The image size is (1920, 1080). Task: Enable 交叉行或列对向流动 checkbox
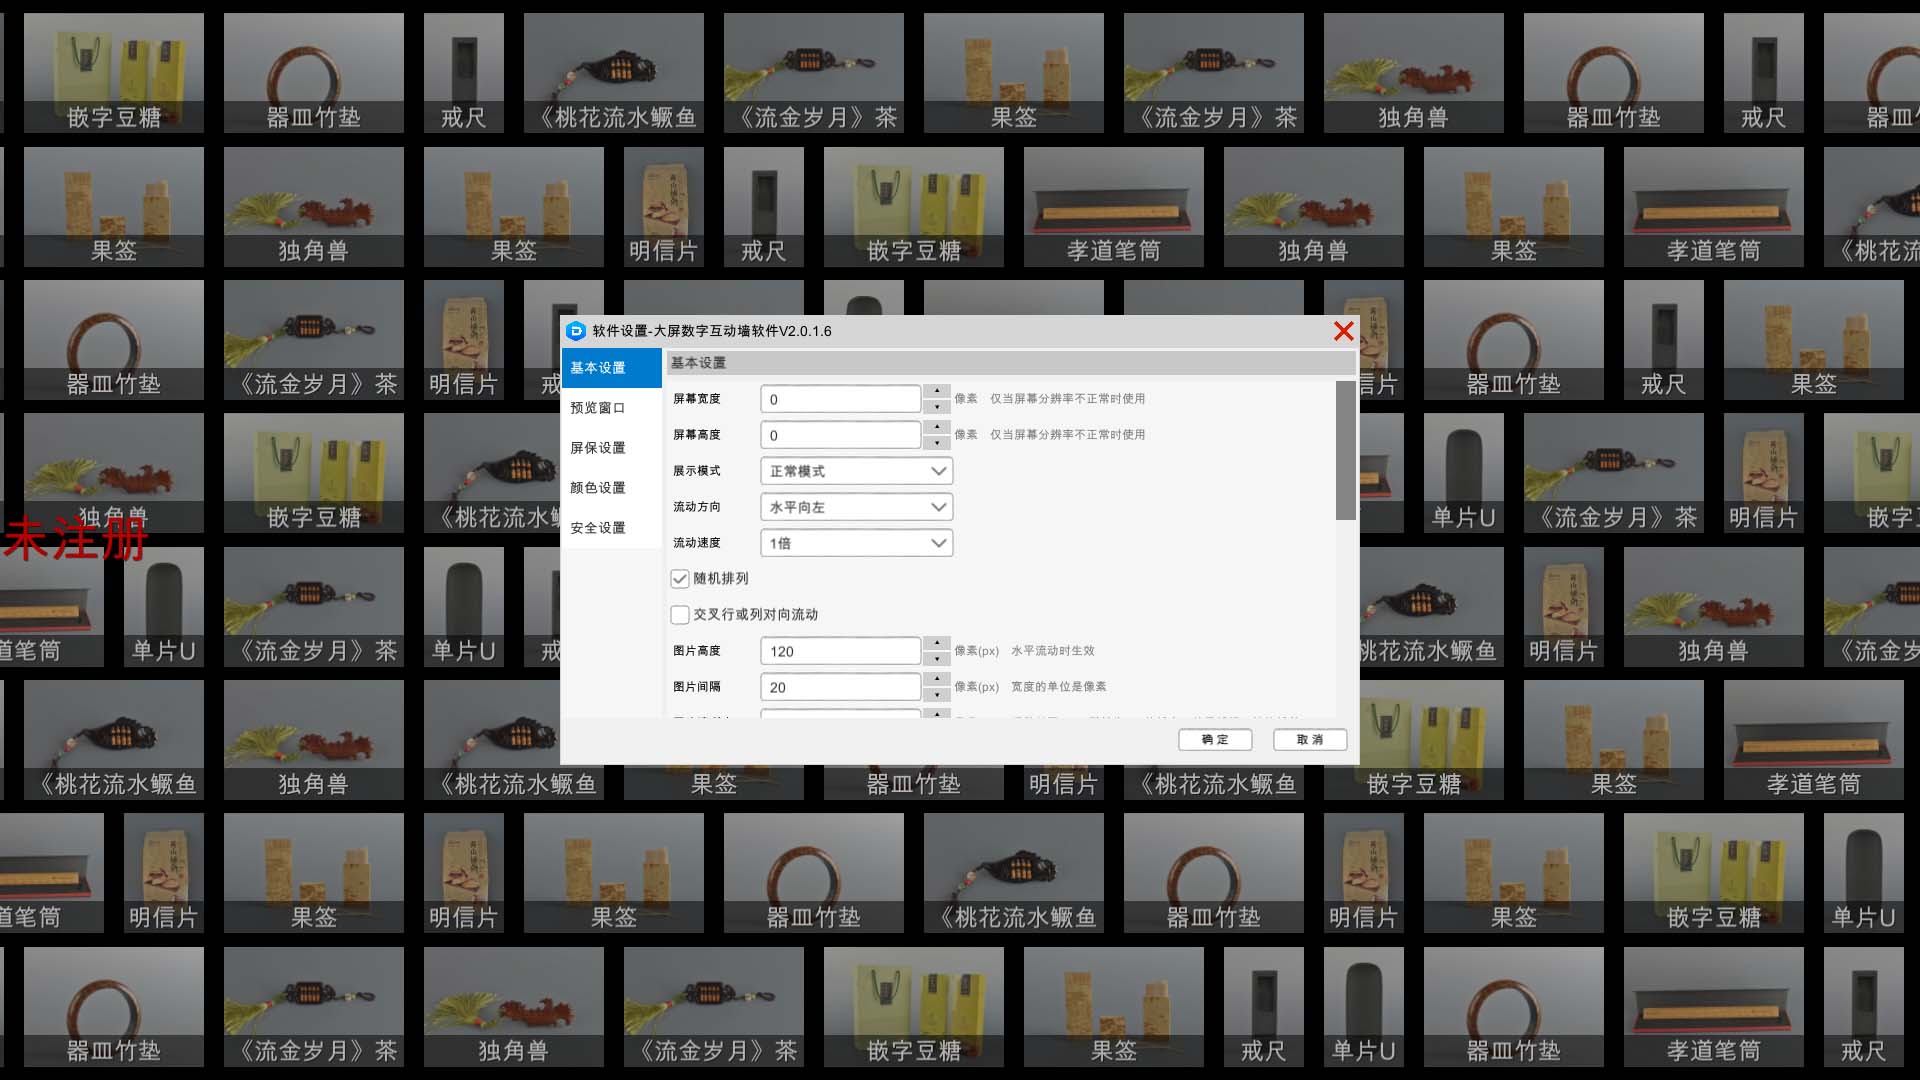680,615
